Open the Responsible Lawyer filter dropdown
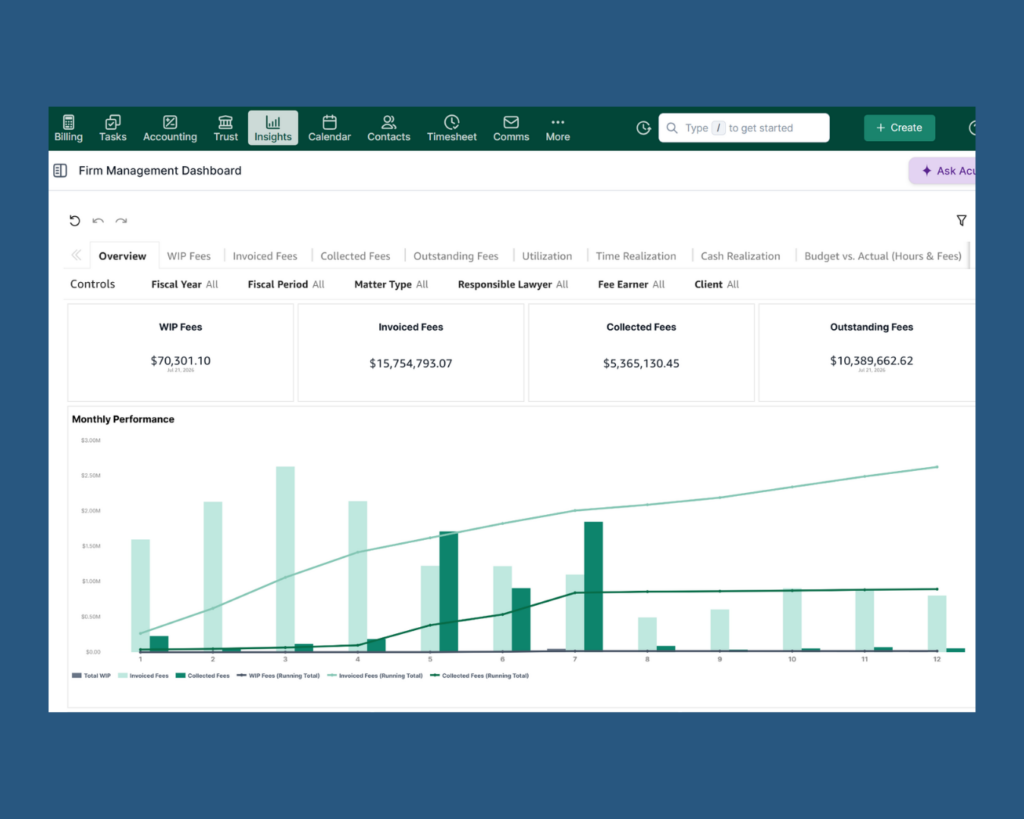1024x819 pixels. (x=513, y=284)
